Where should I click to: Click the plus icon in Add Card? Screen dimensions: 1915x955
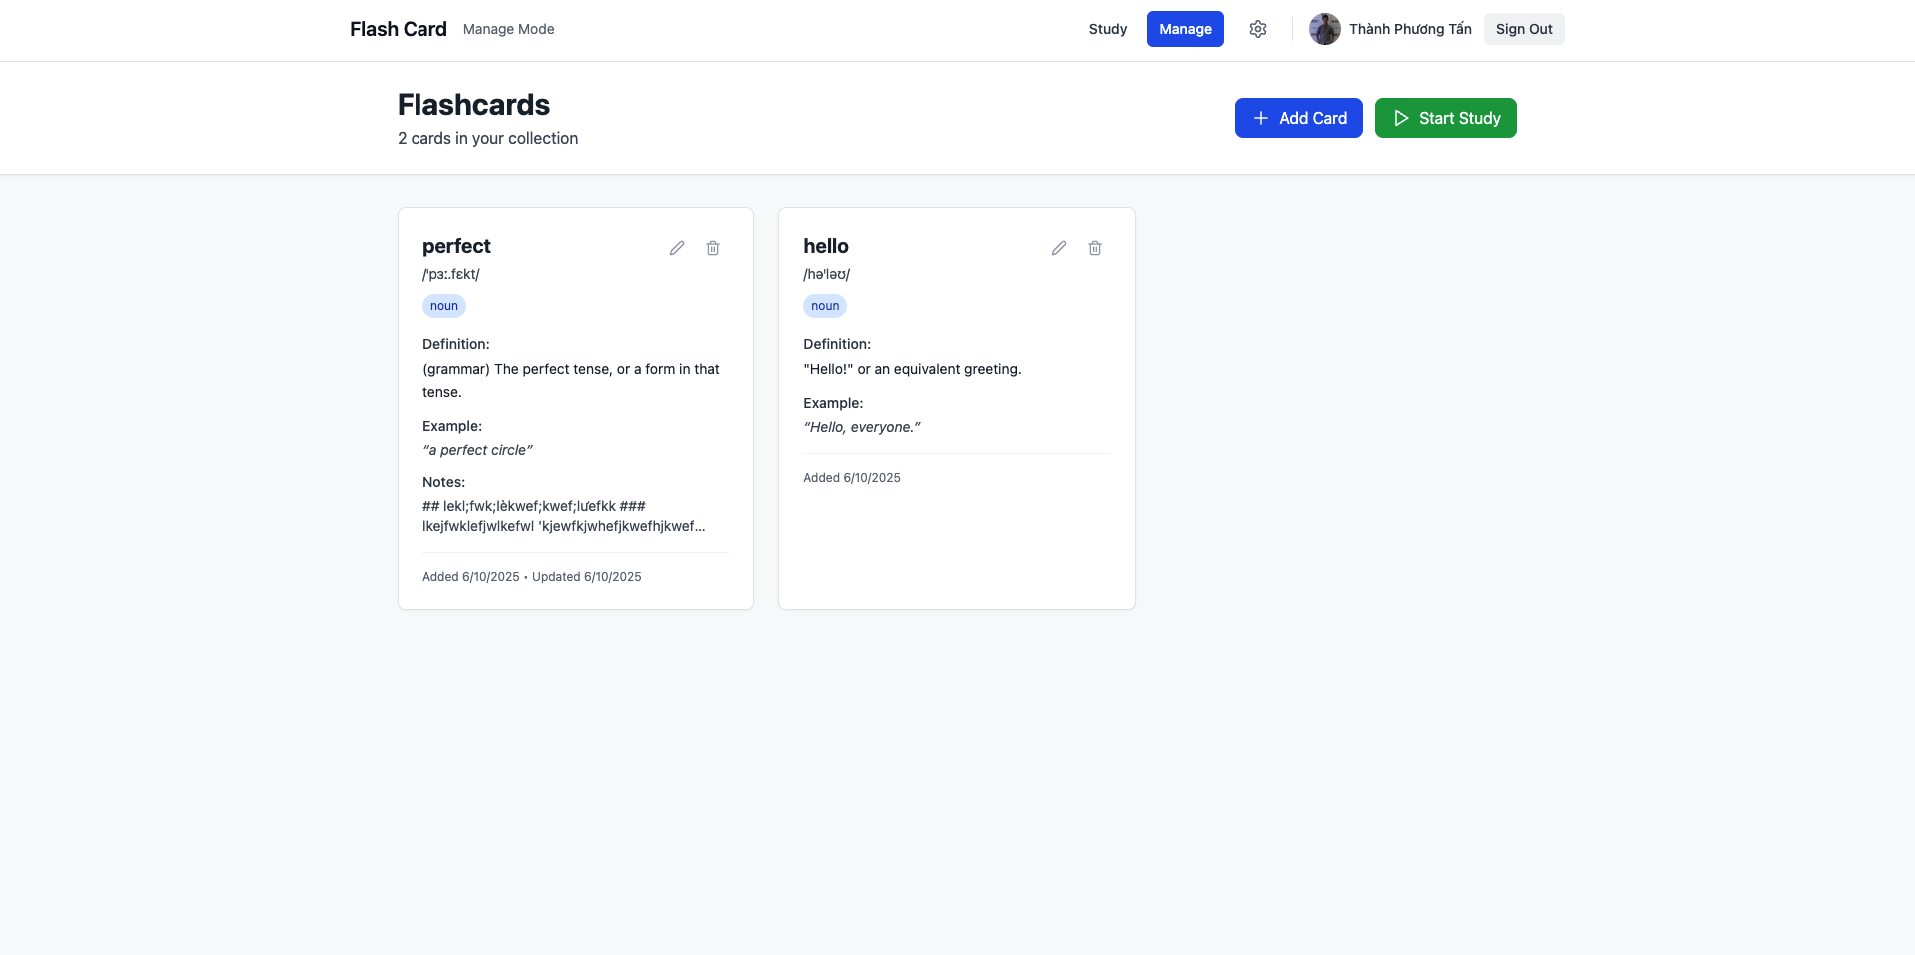[x=1261, y=118]
